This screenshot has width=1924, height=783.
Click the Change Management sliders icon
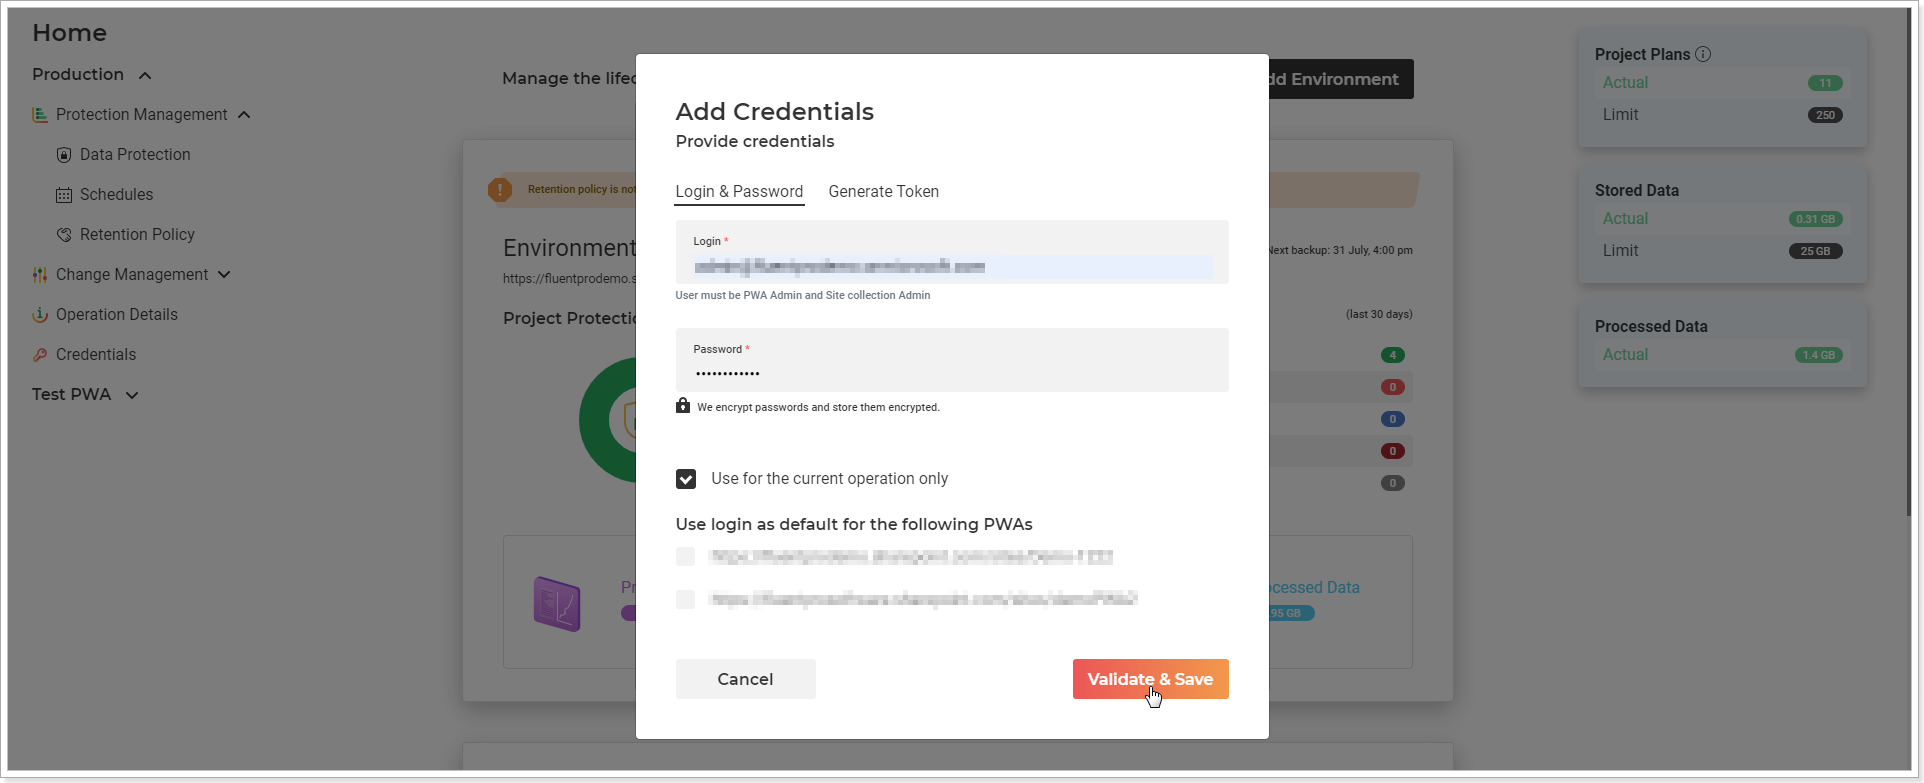[x=40, y=275]
